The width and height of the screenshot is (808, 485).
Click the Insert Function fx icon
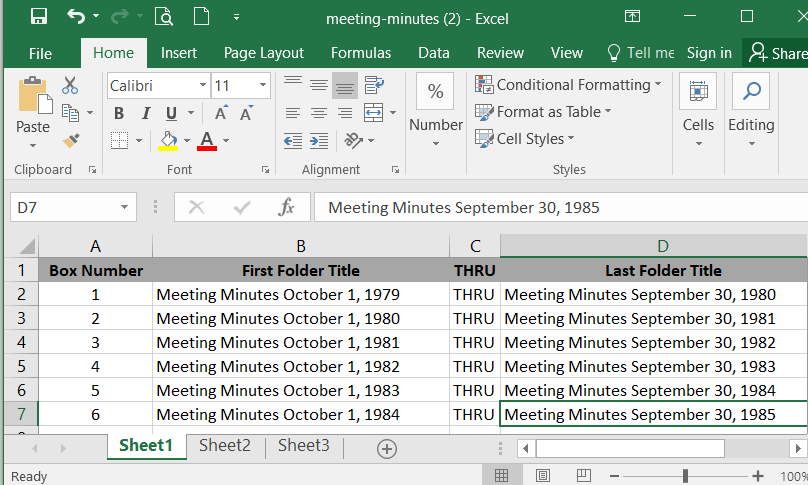286,207
